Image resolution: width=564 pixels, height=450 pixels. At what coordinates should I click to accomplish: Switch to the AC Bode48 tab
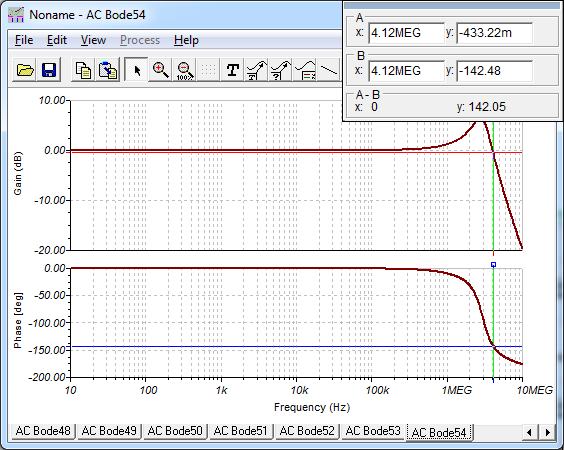43,431
